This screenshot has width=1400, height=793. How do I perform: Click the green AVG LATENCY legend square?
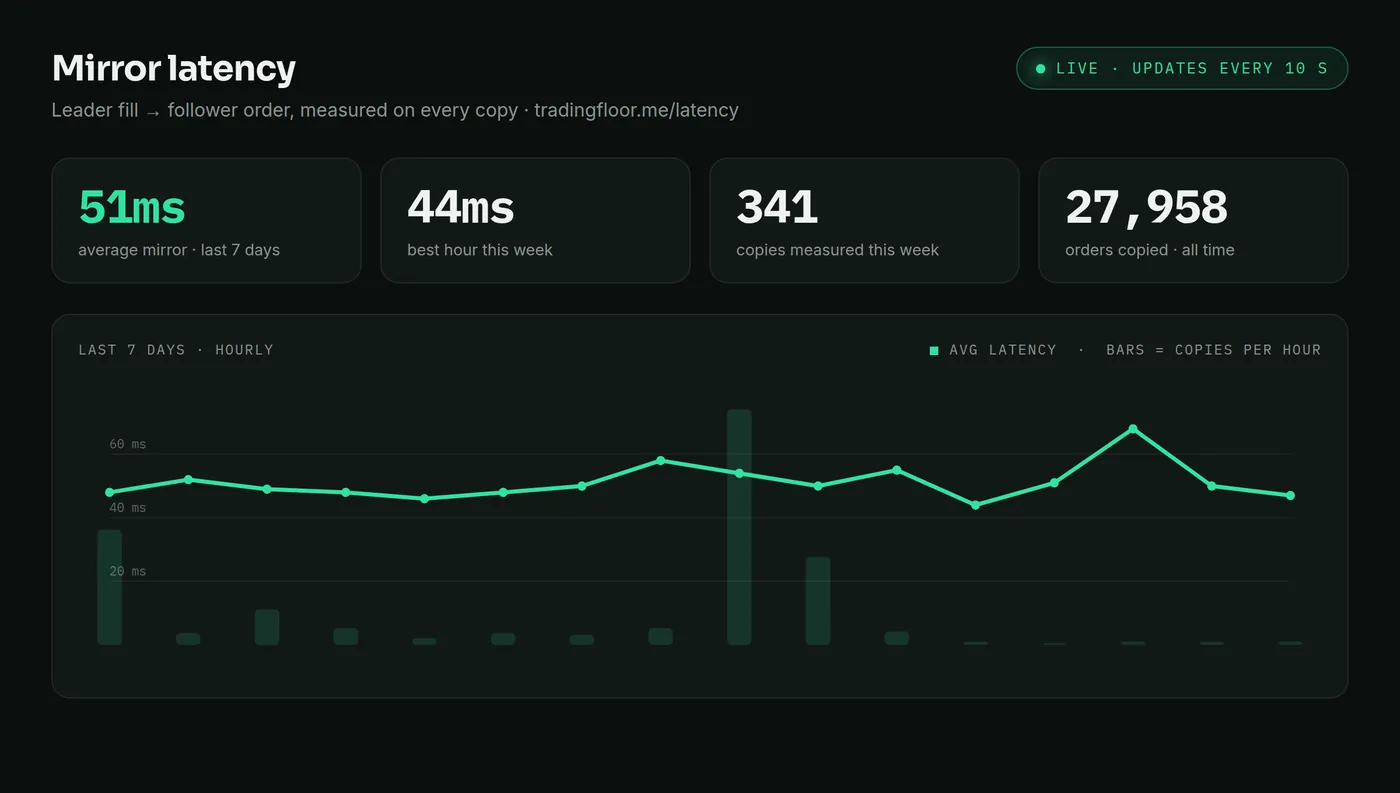click(x=934, y=350)
